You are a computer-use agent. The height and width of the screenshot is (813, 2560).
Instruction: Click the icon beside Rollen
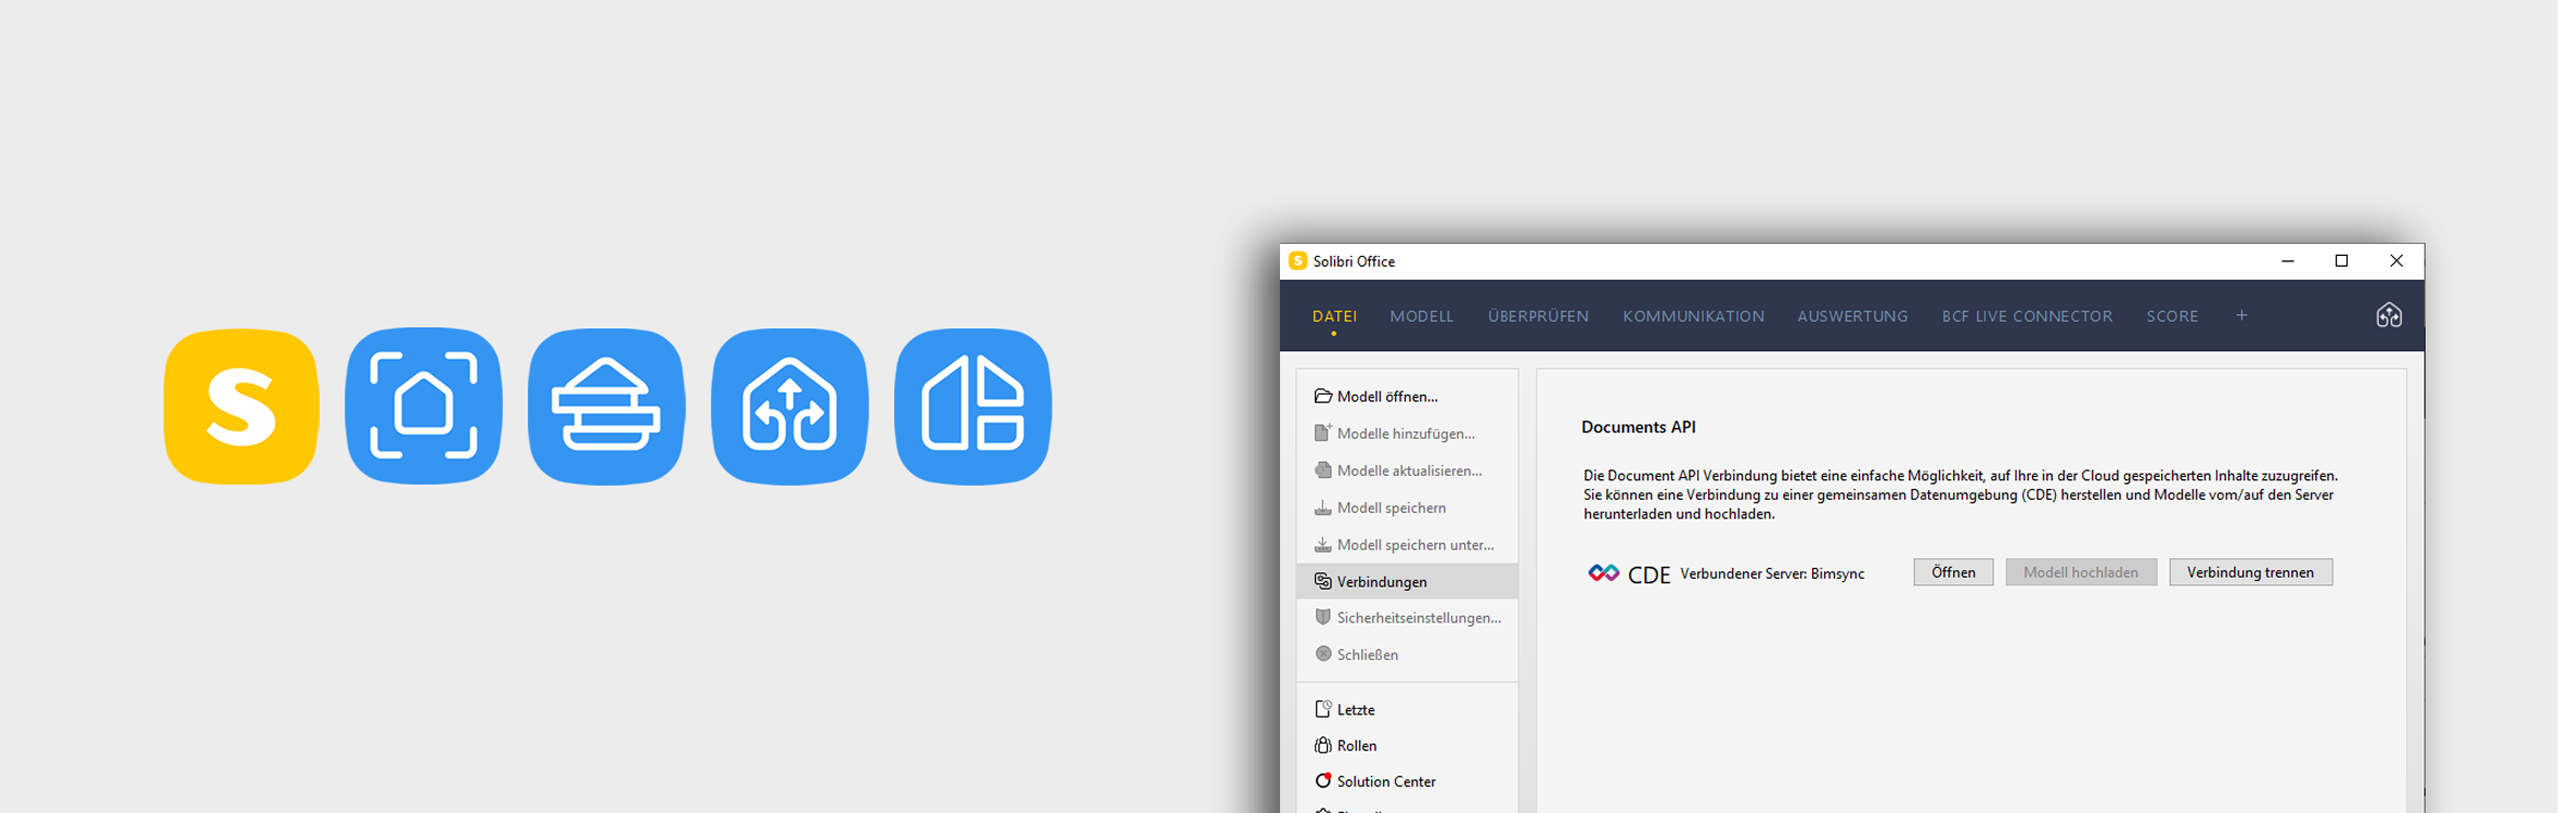tap(1323, 745)
